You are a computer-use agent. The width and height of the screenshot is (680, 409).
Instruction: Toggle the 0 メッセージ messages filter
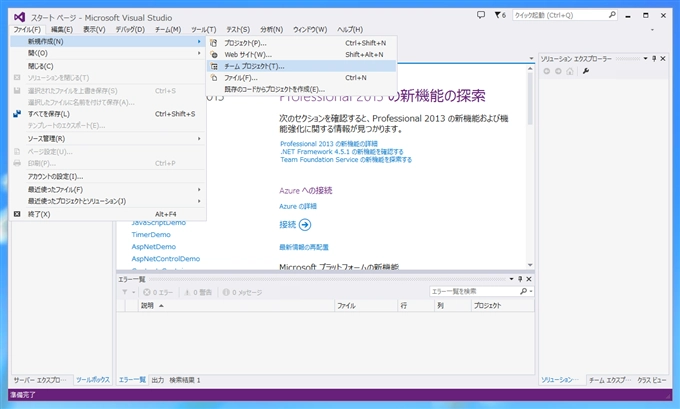coord(242,292)
